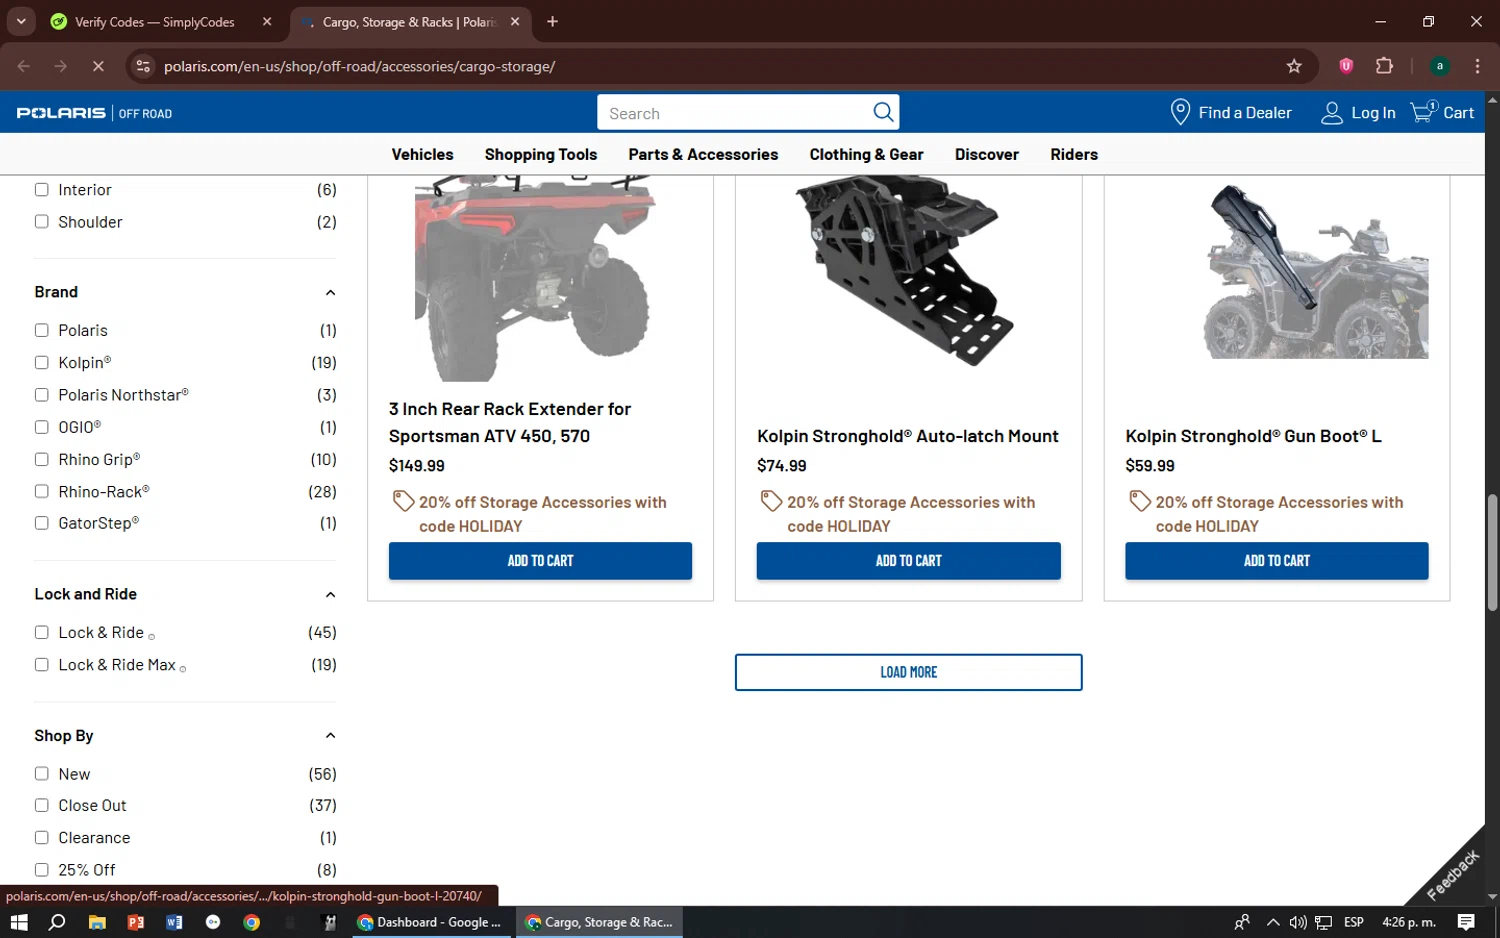Open a new browser tab
The height and width of the screenshot is (938, 1500).
click(552, 21)
